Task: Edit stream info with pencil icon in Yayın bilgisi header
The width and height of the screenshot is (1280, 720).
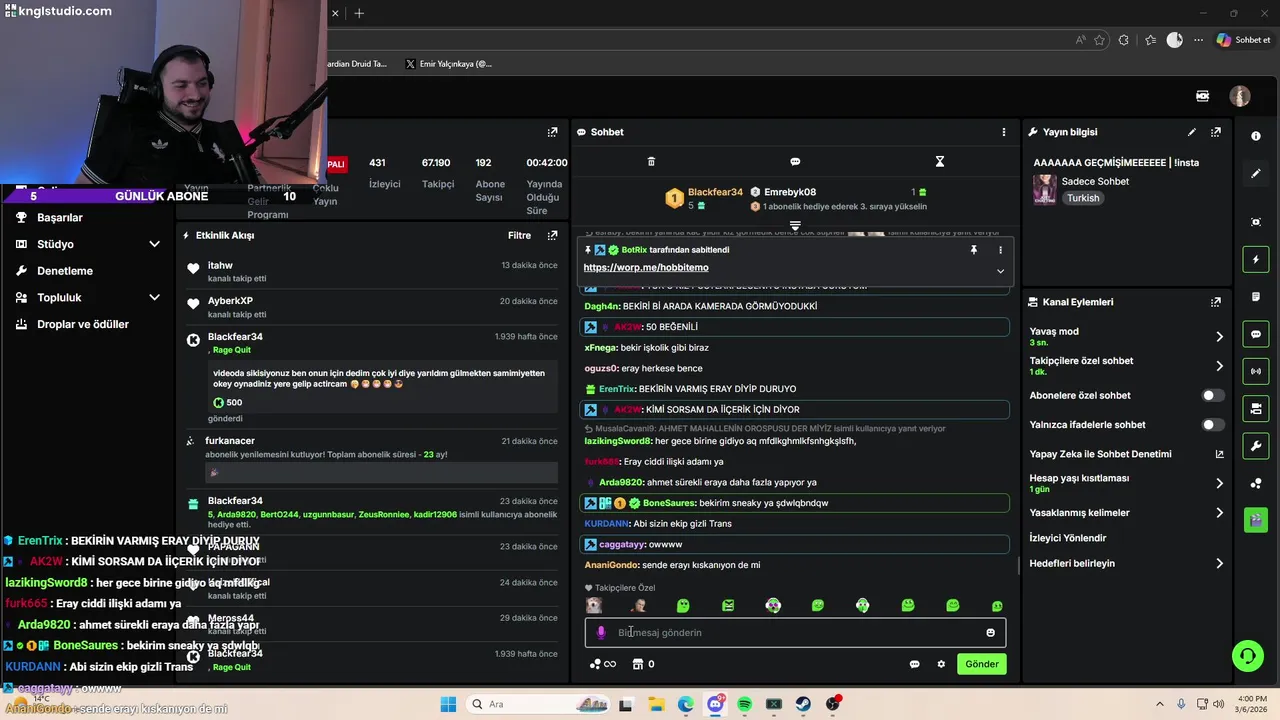Action: 1192,132
